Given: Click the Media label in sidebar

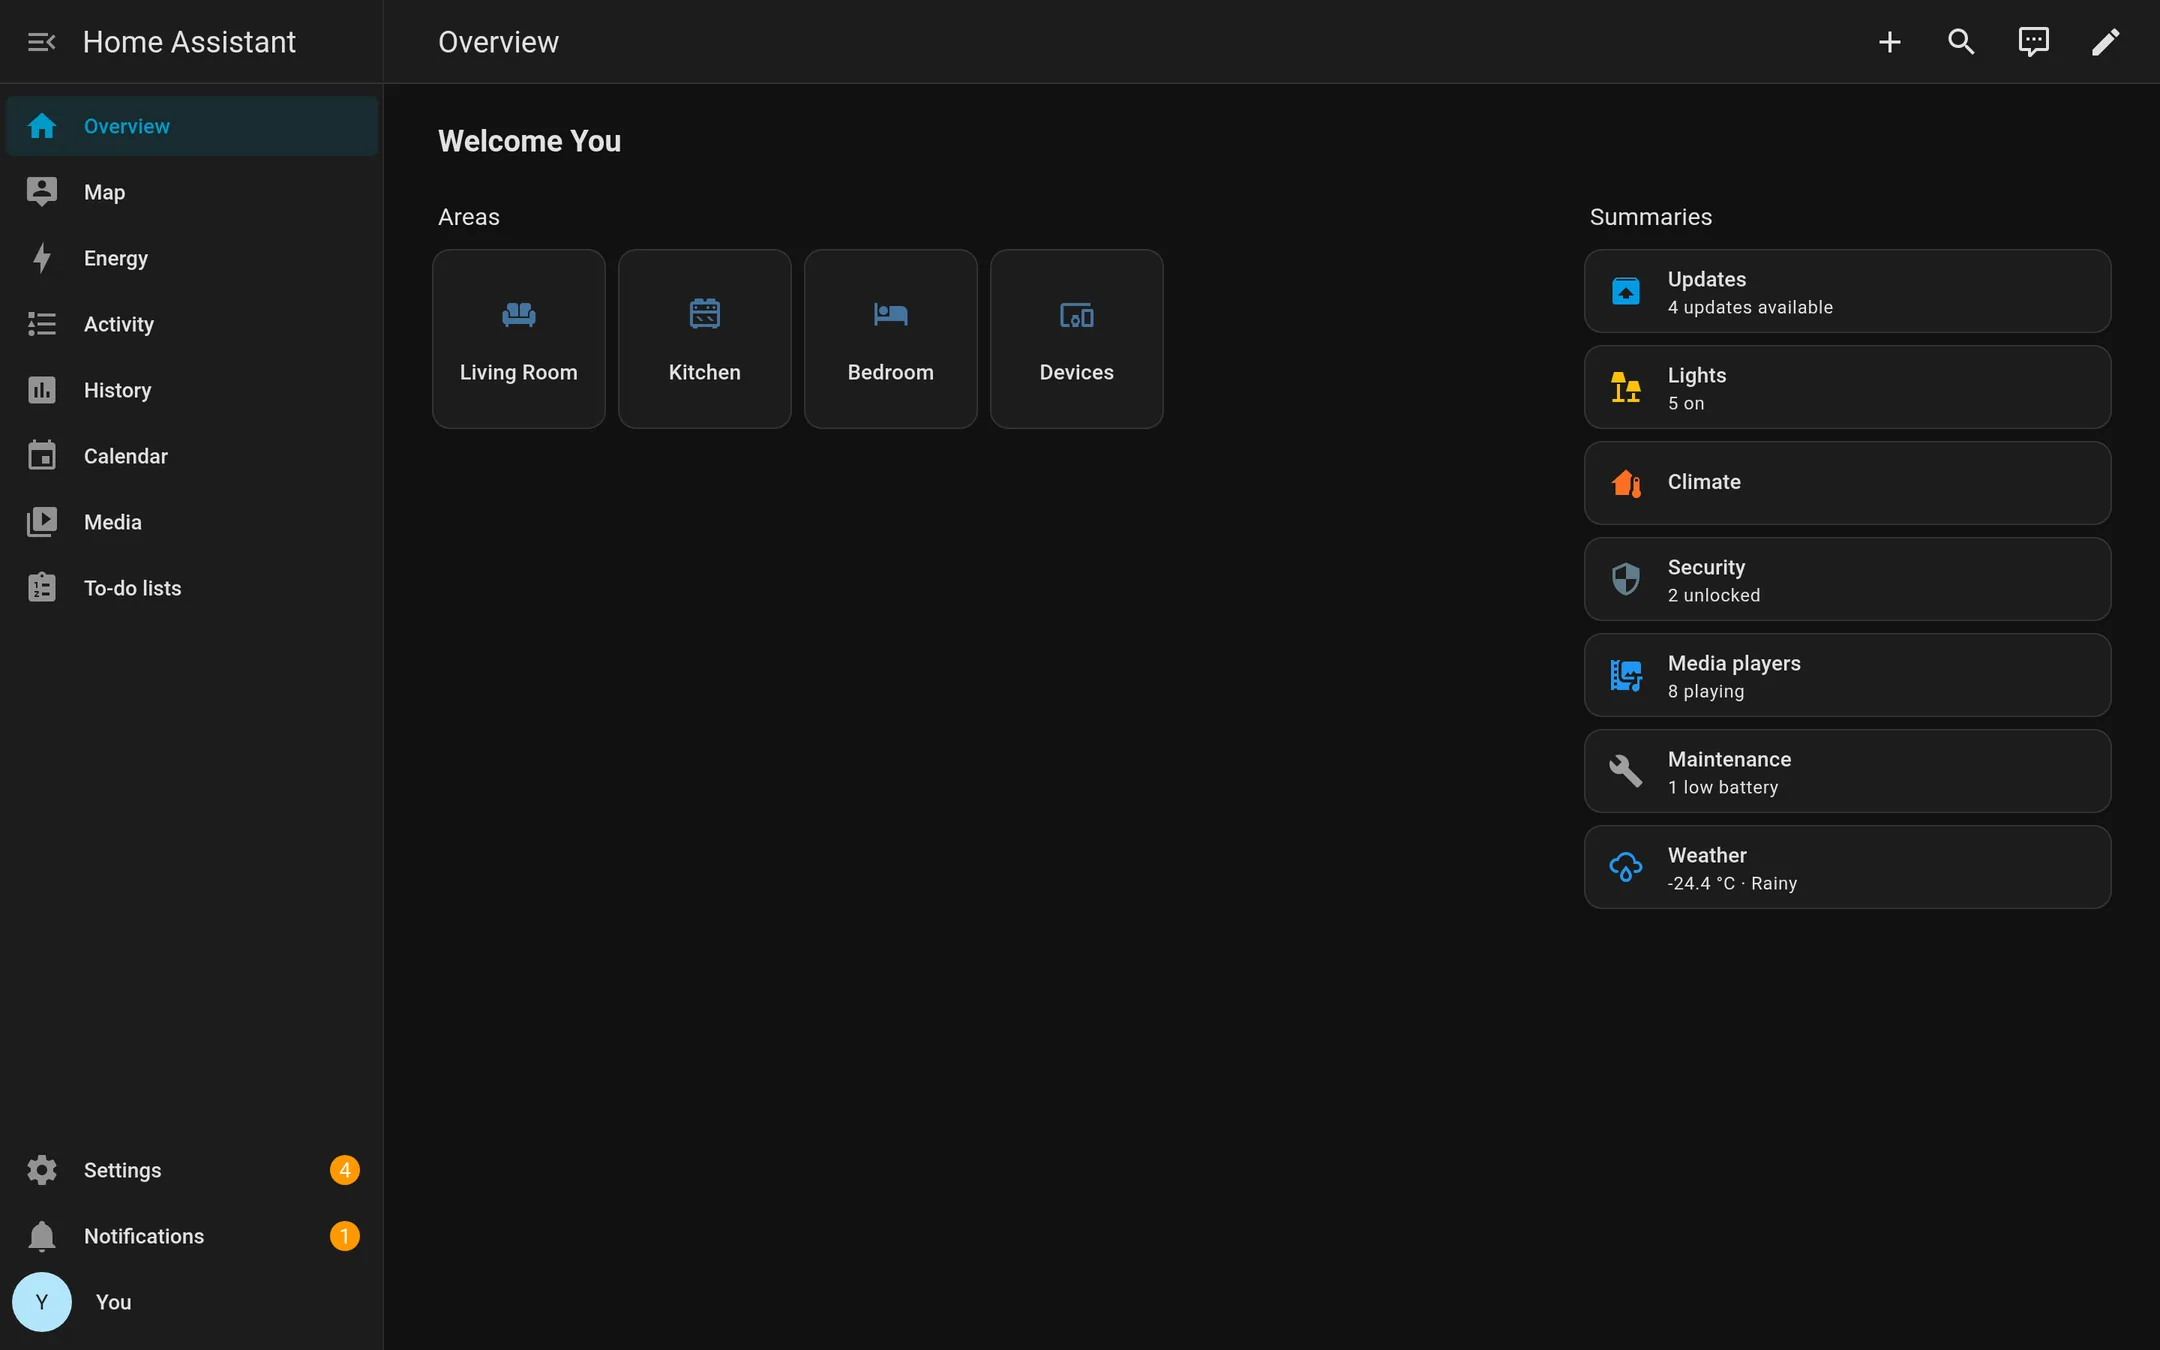Looking at the screenshot, I should pyautogui.click(x=113, y=522).
